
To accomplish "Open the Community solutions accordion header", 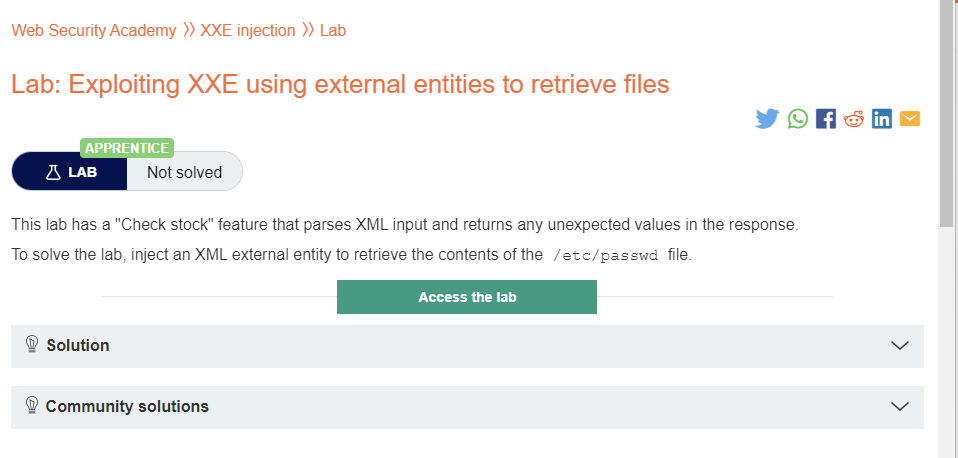I will tap(467, 407).
